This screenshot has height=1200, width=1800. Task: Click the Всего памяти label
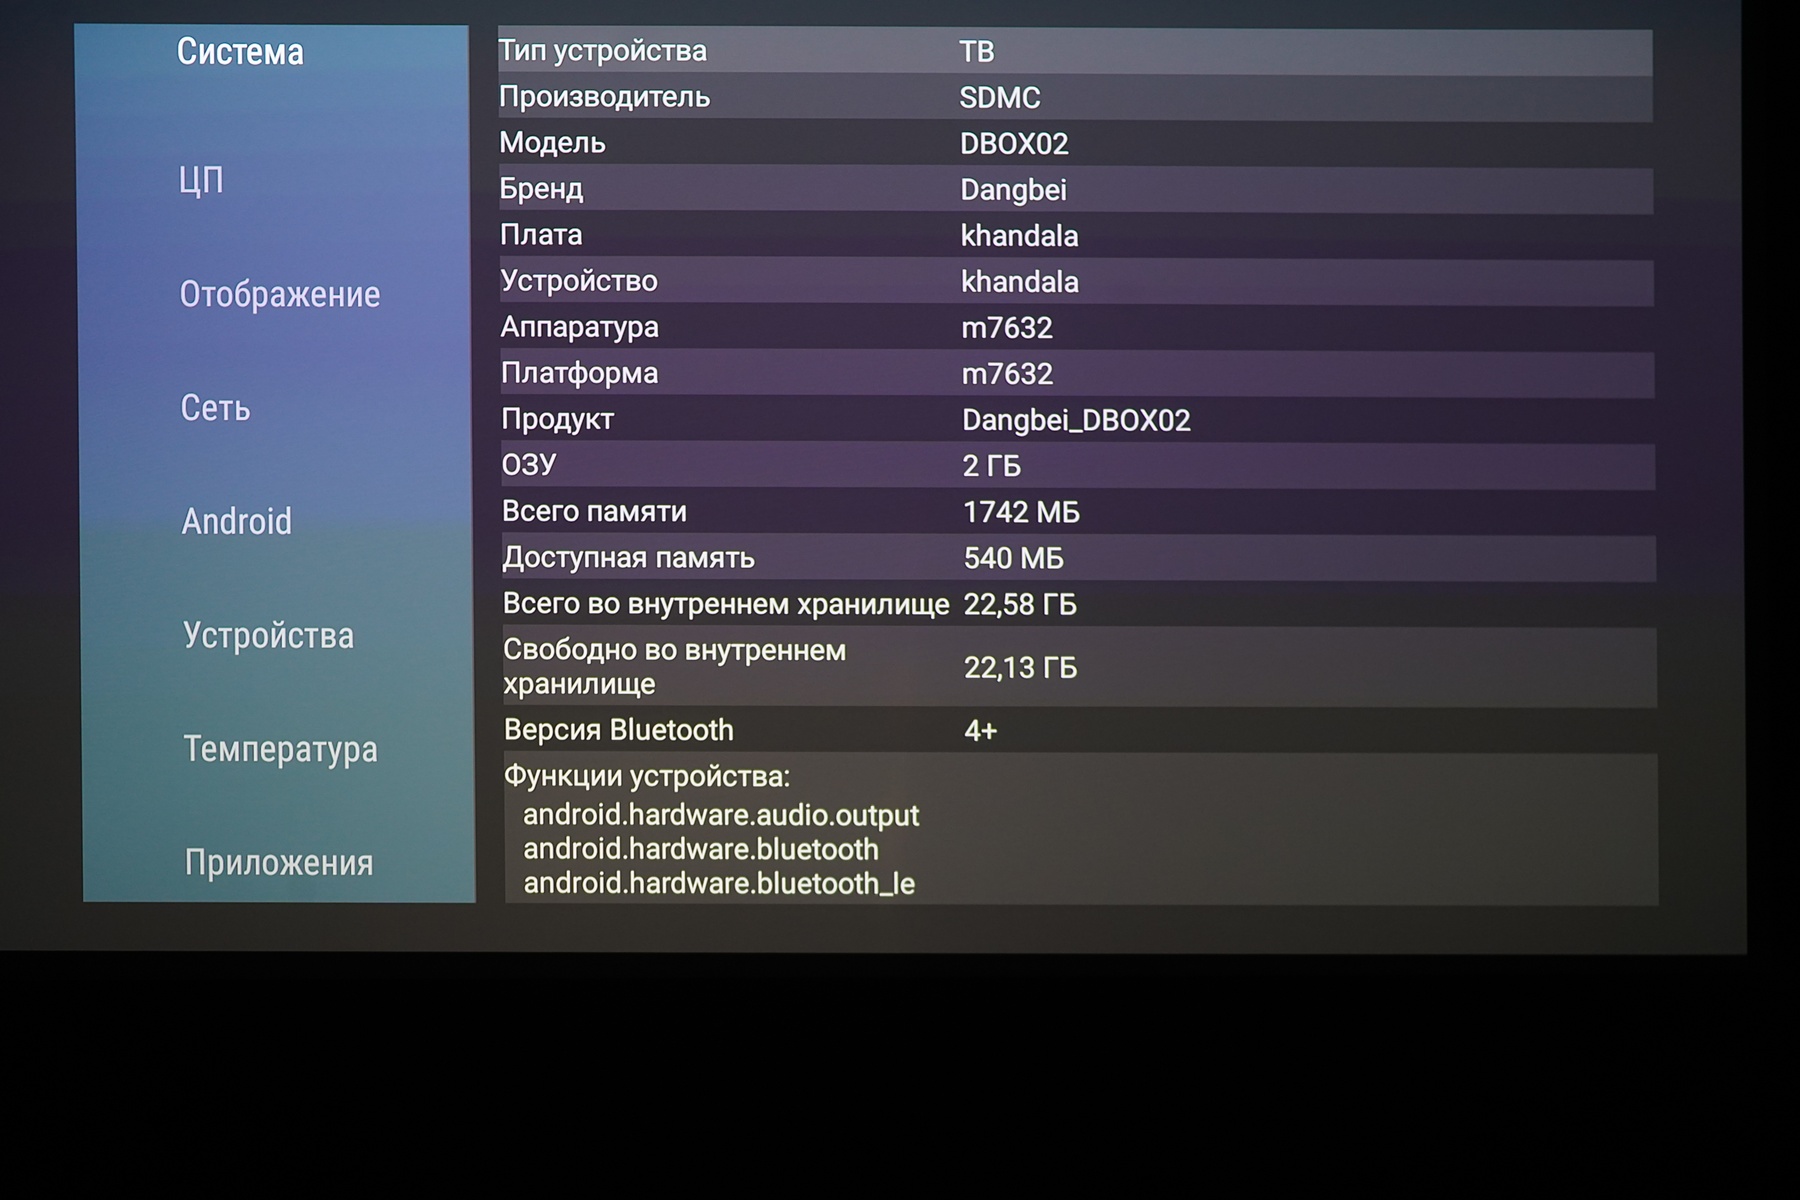pos(594,511)
